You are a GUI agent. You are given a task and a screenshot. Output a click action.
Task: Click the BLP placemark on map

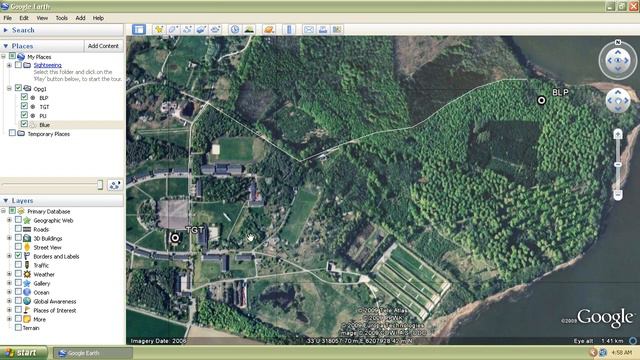pyautogui.click(x=541, y=100)
